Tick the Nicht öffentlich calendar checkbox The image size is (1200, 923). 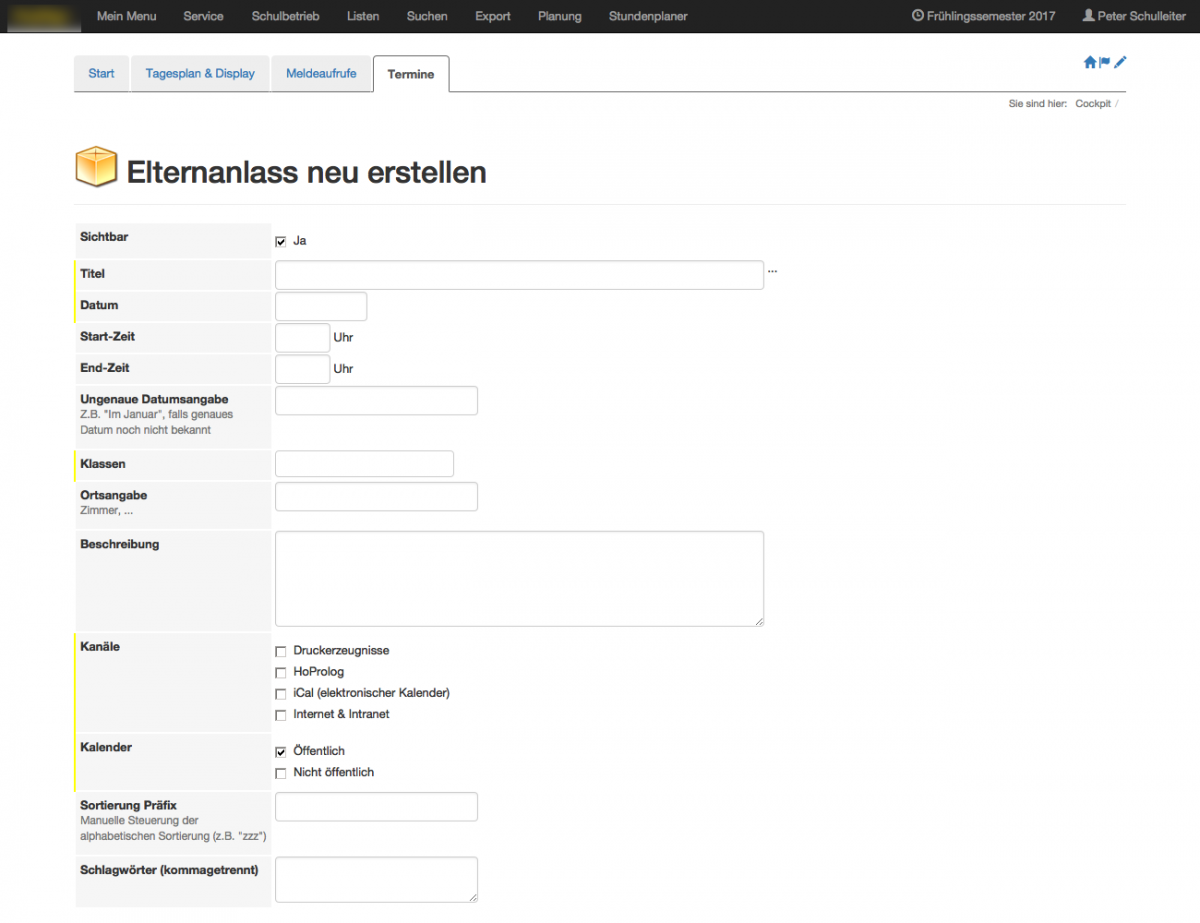pyautogui.click(x=281, y=773)
